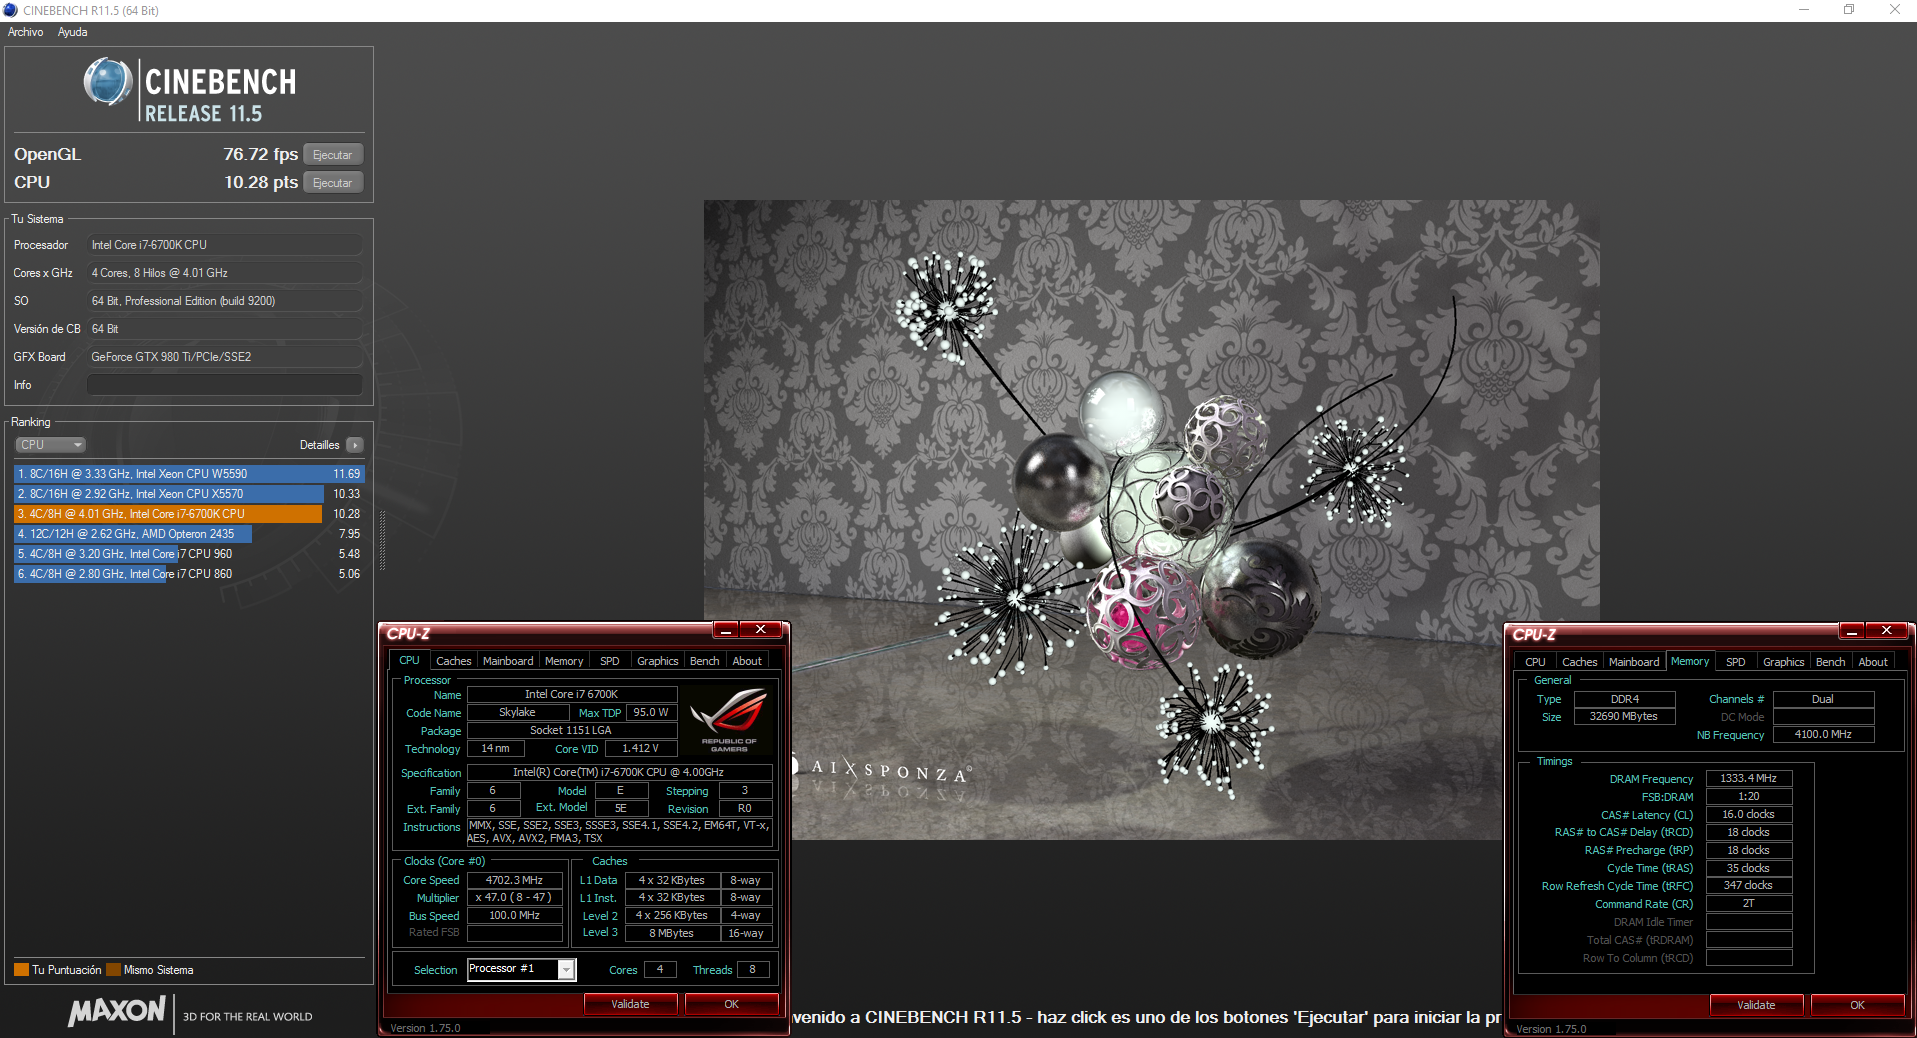The height and width of the screenshot is (1038, 1917).
Task: Switch to Graphics tab in right CPU-Z window
Action: 1783,662
